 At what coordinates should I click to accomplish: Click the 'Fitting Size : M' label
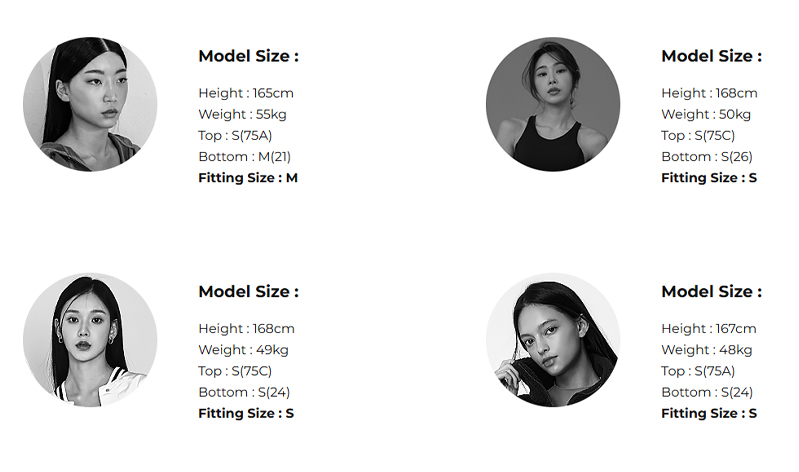[248, 178]
